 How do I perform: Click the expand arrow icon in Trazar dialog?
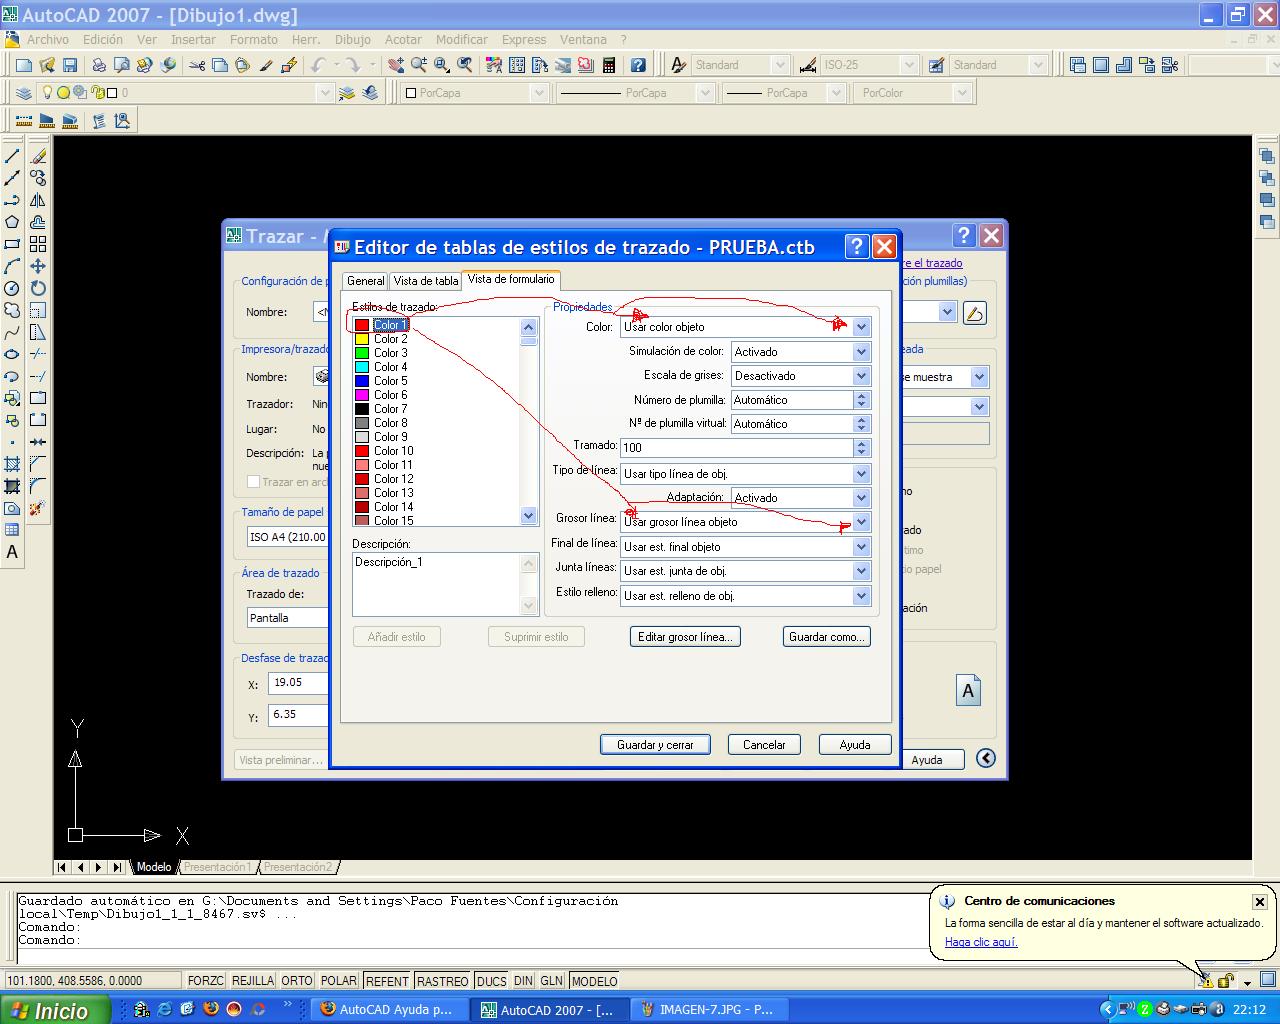pos(986,758)
